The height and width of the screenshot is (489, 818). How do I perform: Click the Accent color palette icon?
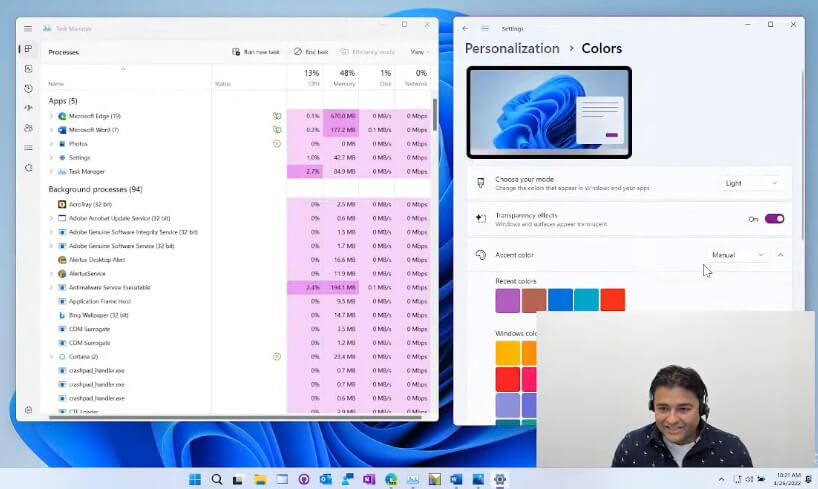(481, 255)
